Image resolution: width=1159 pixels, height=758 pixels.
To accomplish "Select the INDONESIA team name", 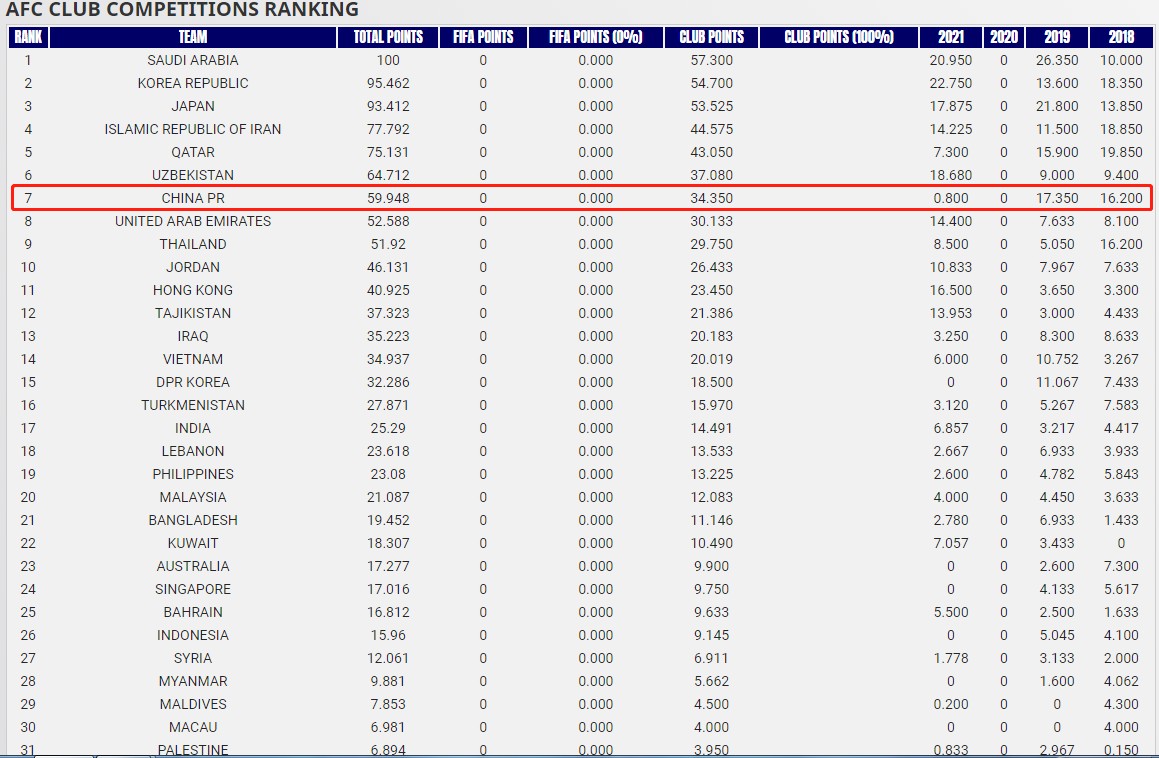I will (193, 634).
